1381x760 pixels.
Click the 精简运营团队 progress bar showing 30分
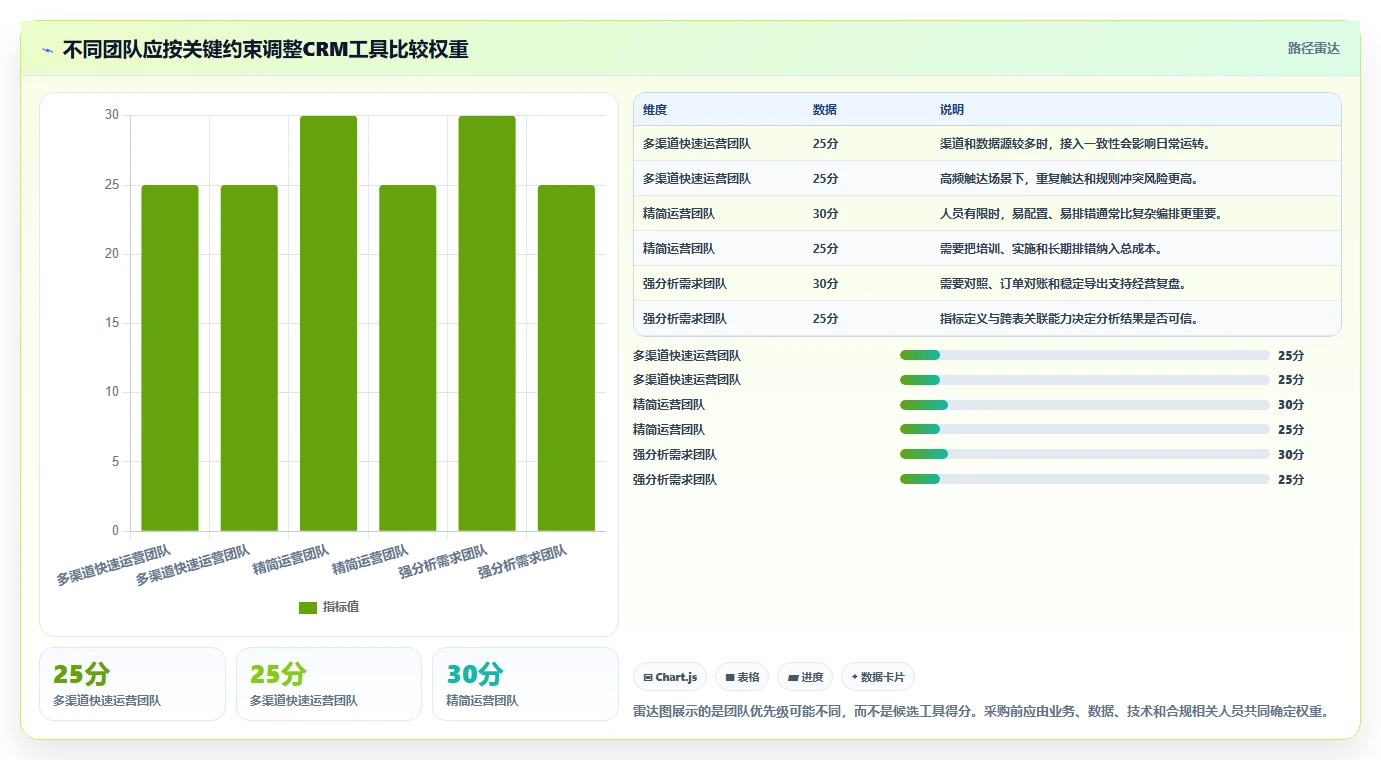click(x=1085, y=405)
